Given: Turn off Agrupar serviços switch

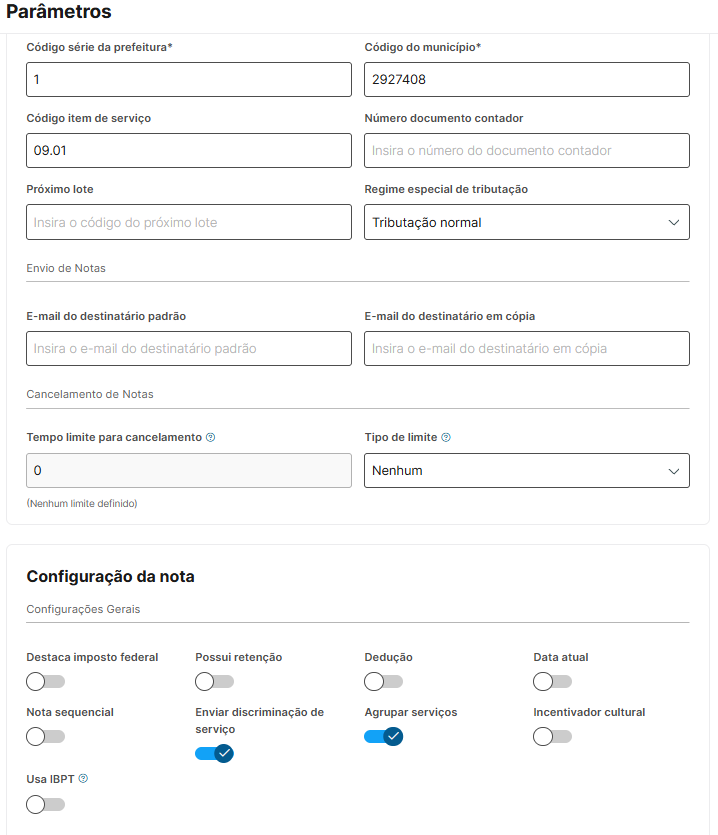Looking at the screenshot, I should [383, 737].
